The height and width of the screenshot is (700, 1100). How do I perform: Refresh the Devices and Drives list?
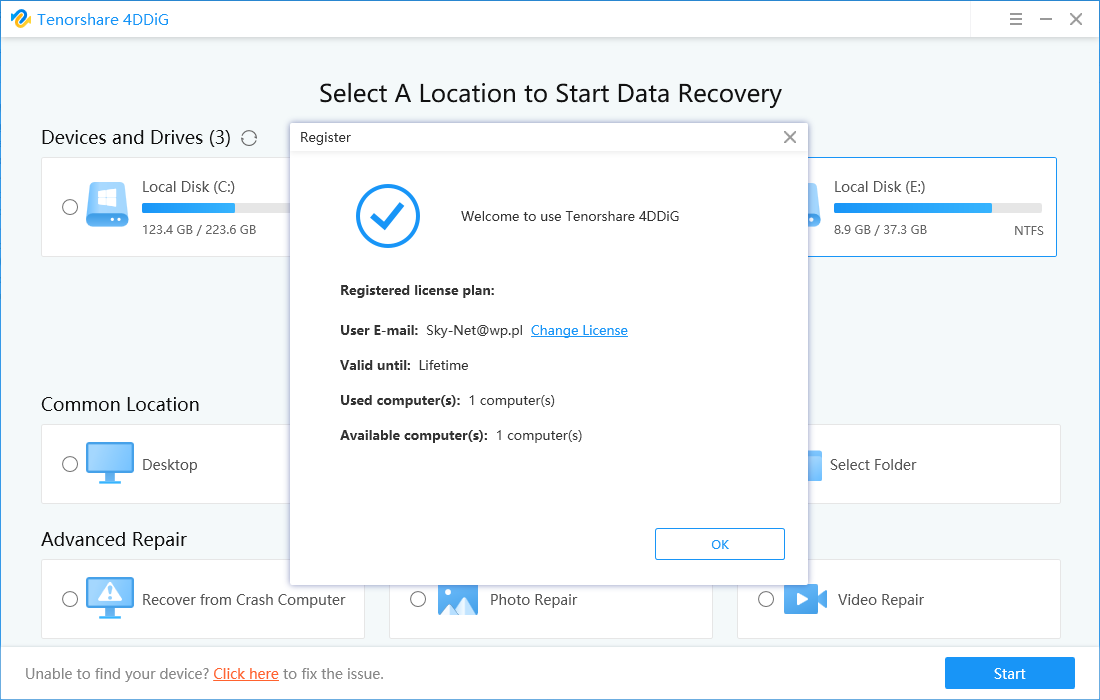[x=249, y=138]
